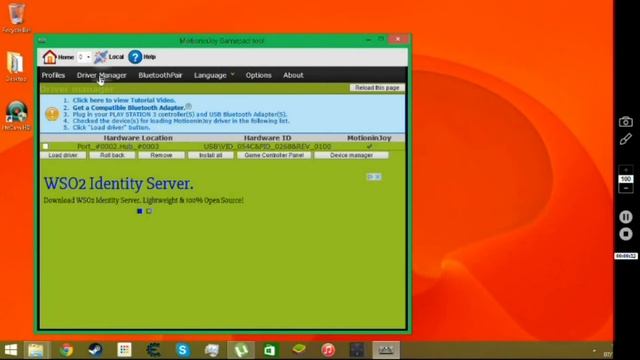The height and width of the screenshot is (360, 640).
Task: Click the MotioninJoy taskbar button
Action: coord(386,350)
